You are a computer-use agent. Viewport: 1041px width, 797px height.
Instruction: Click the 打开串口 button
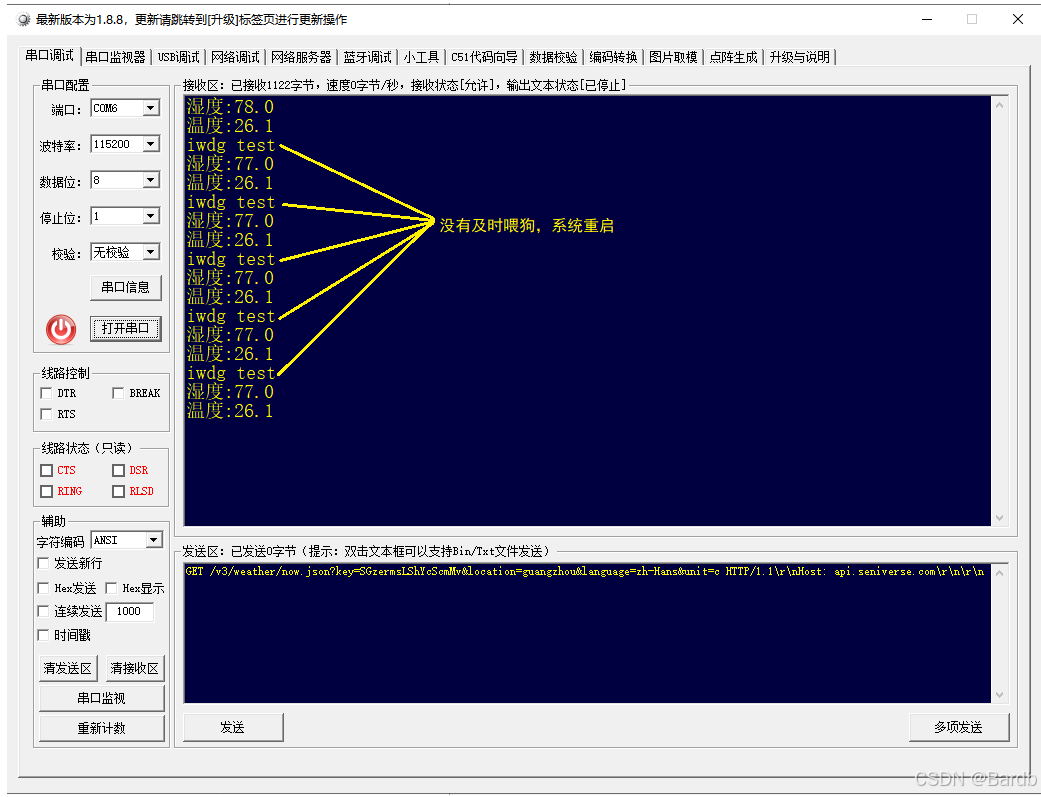click(x=125, y=329)
